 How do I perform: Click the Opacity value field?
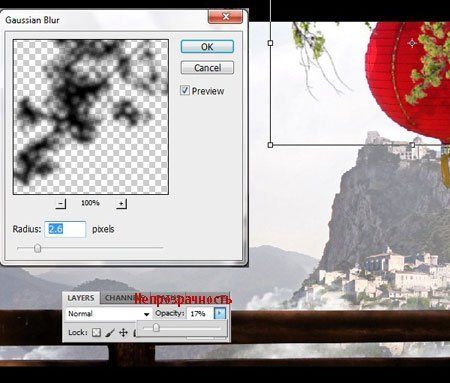(200, 314)
